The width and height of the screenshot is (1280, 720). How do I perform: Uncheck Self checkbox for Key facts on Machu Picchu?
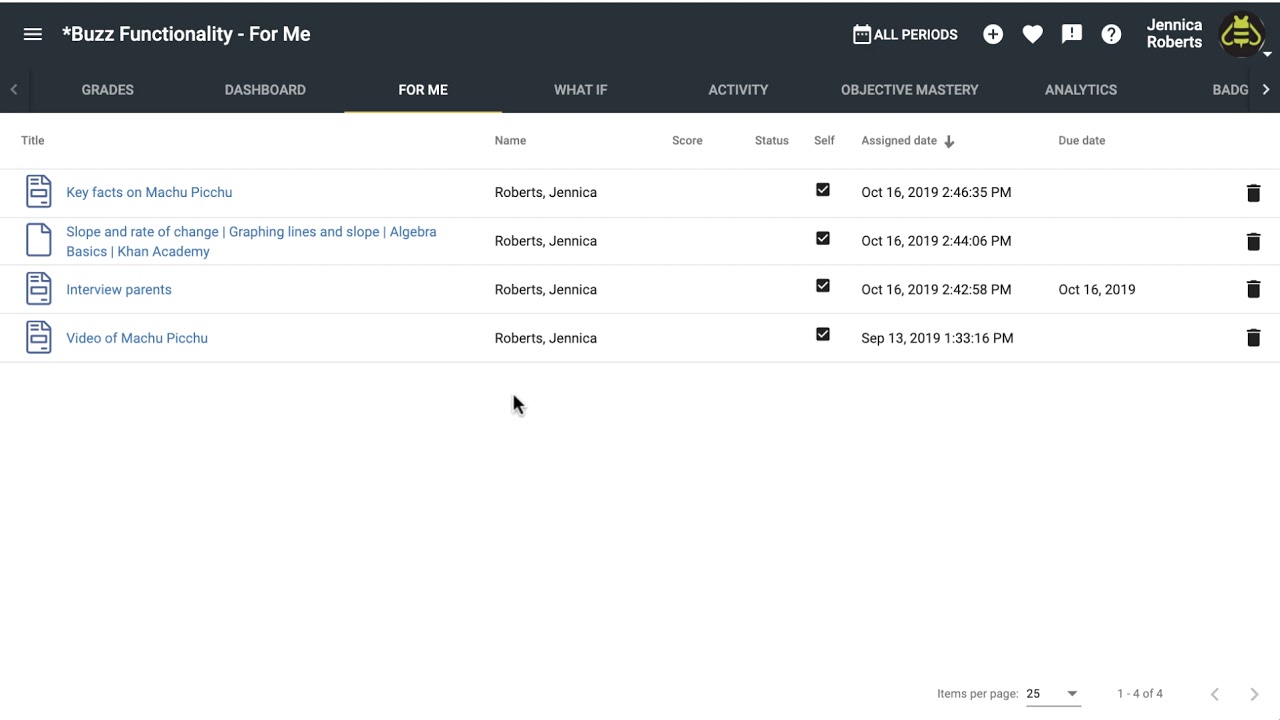click(823, 189)
